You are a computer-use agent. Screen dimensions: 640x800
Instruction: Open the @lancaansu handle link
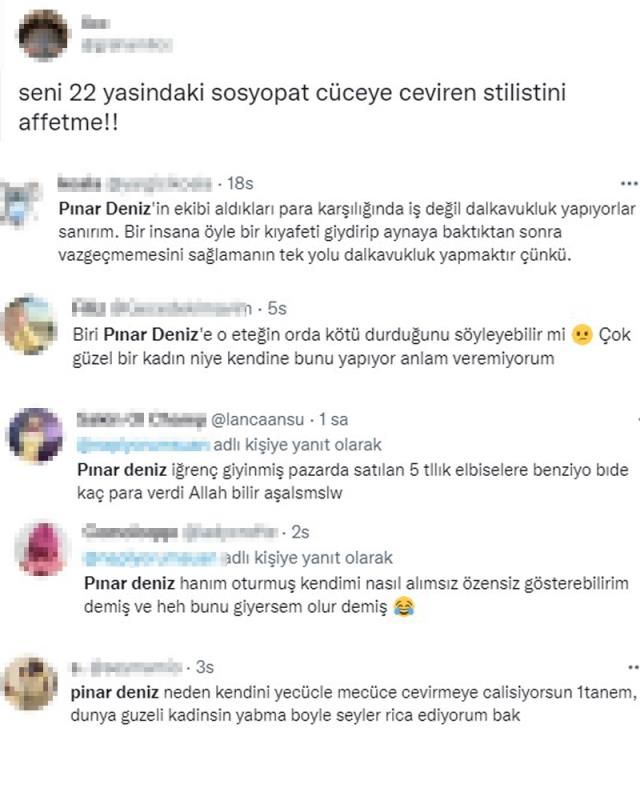click(257, 419)
